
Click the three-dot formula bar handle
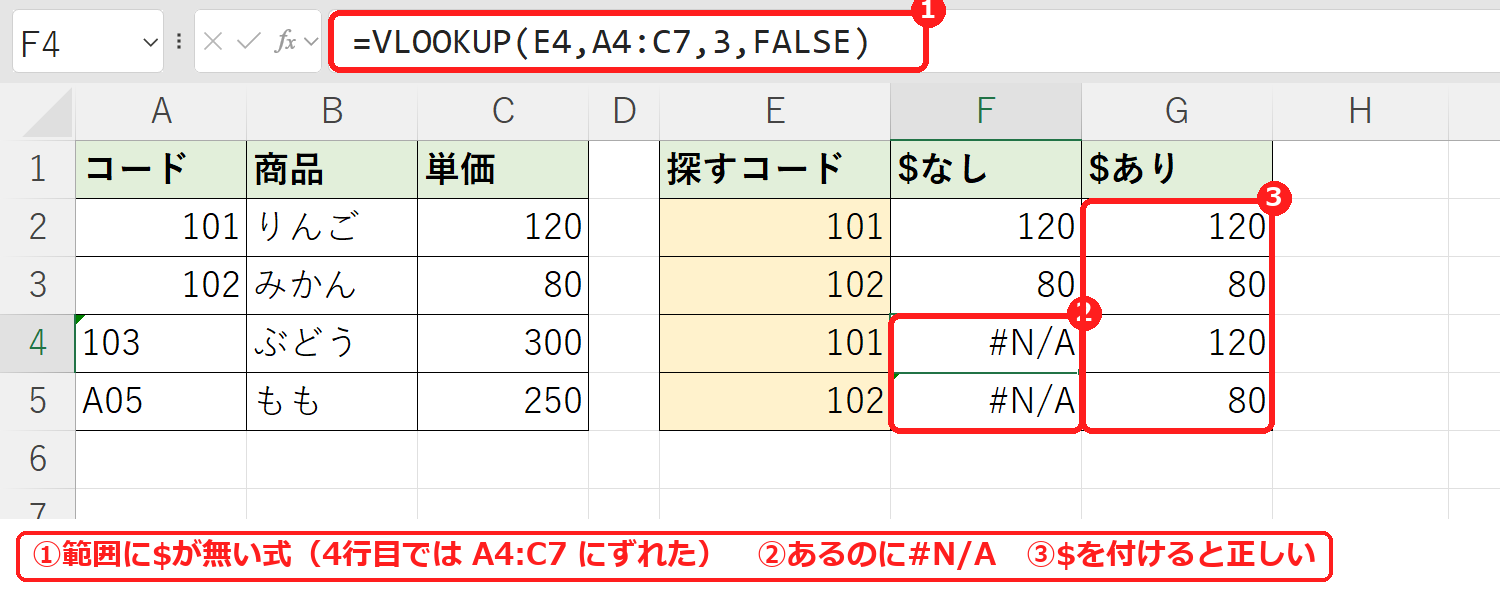pos(179,42)
